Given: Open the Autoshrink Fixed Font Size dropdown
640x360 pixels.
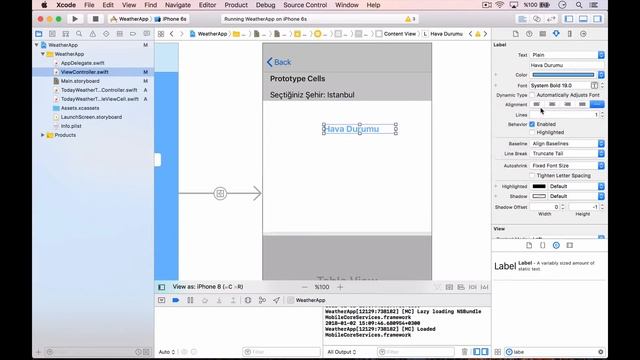Looking at the screenshot, I should coord(567,166).
